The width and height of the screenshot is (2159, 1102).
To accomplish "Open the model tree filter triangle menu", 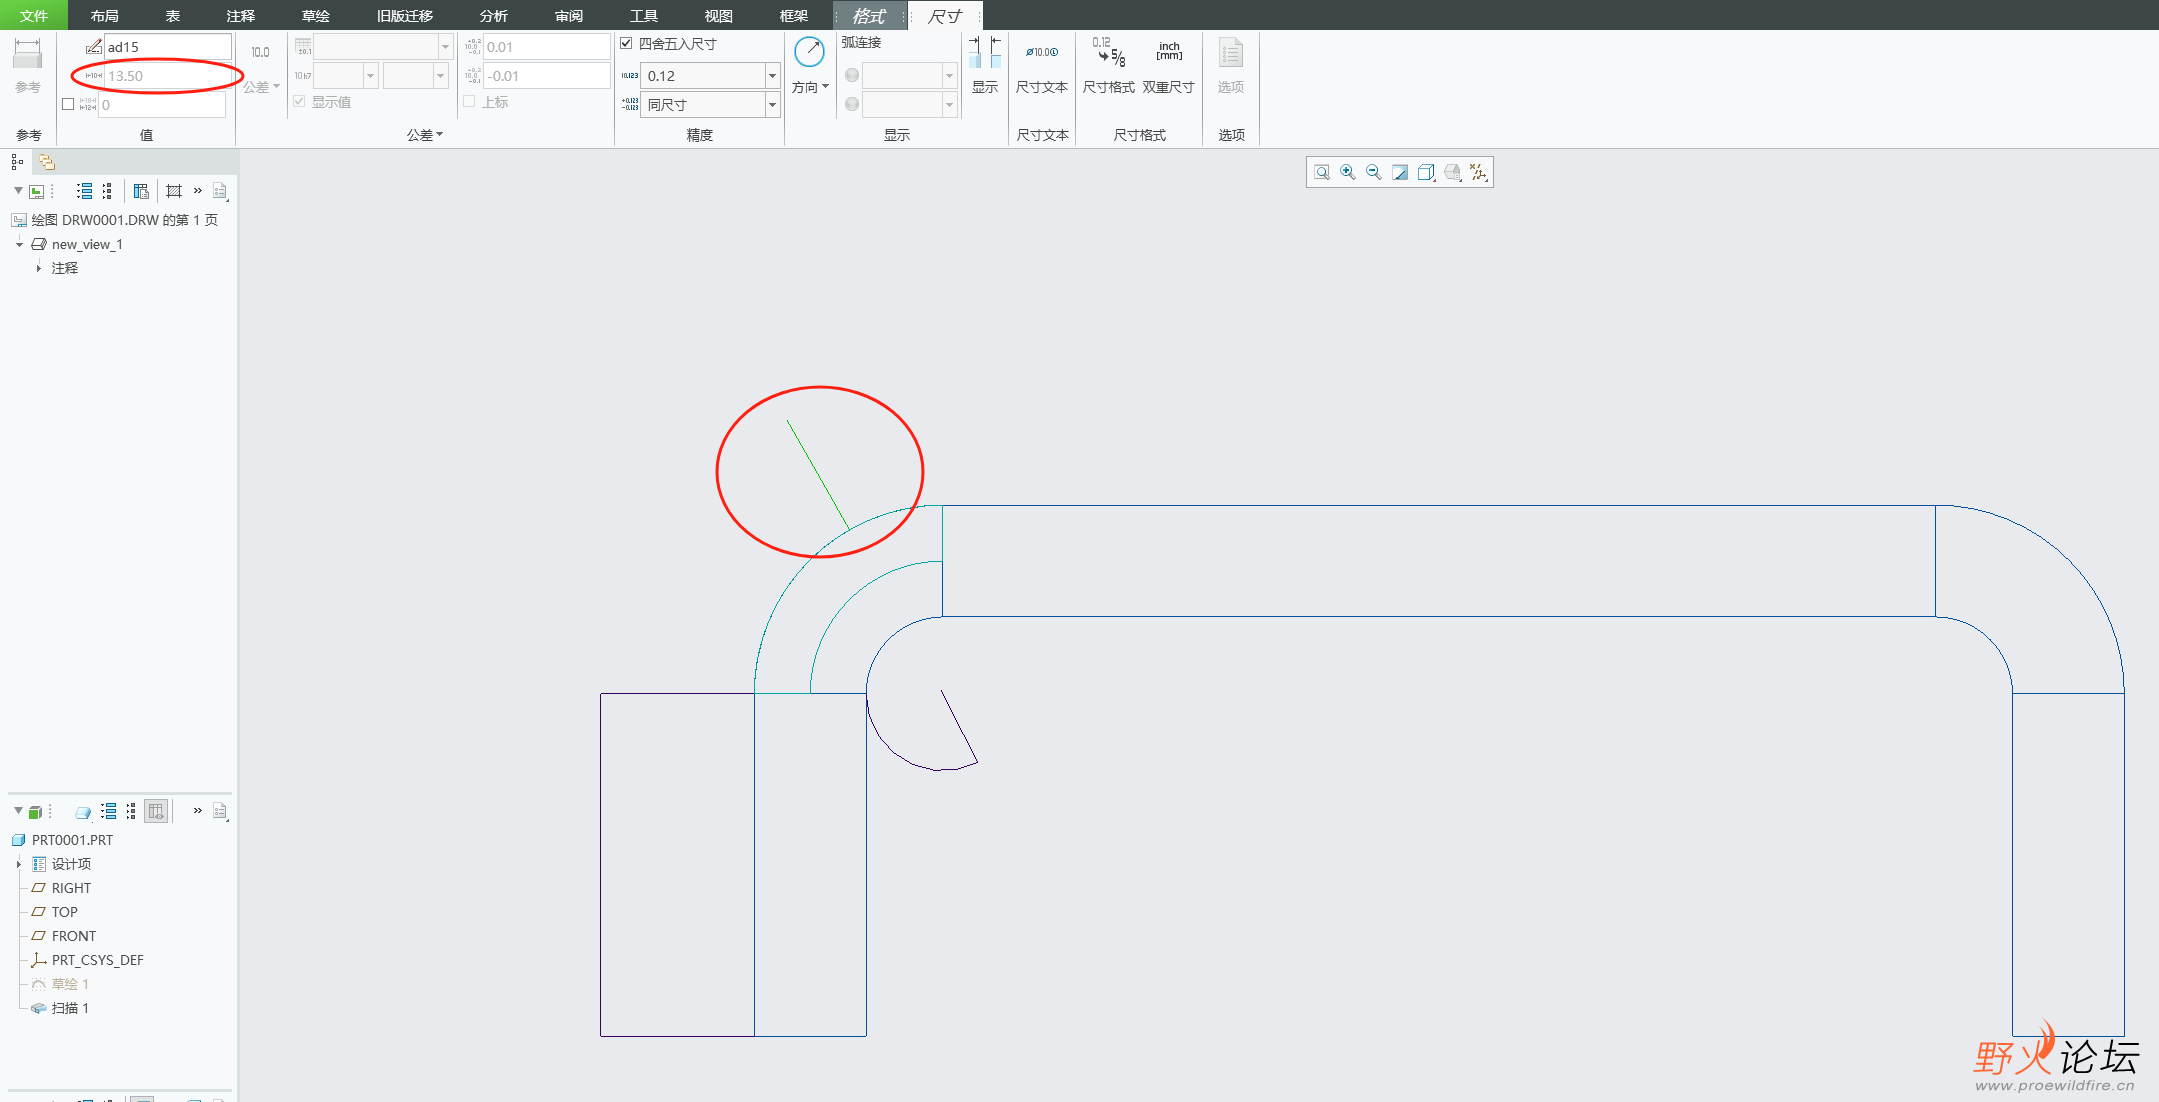I will tap(18, 811).
